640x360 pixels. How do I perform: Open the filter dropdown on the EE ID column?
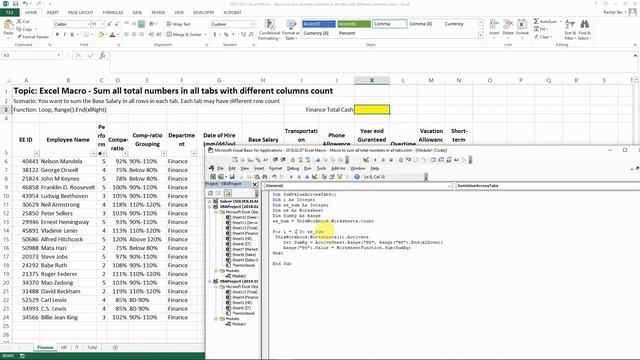pos(36,153)
